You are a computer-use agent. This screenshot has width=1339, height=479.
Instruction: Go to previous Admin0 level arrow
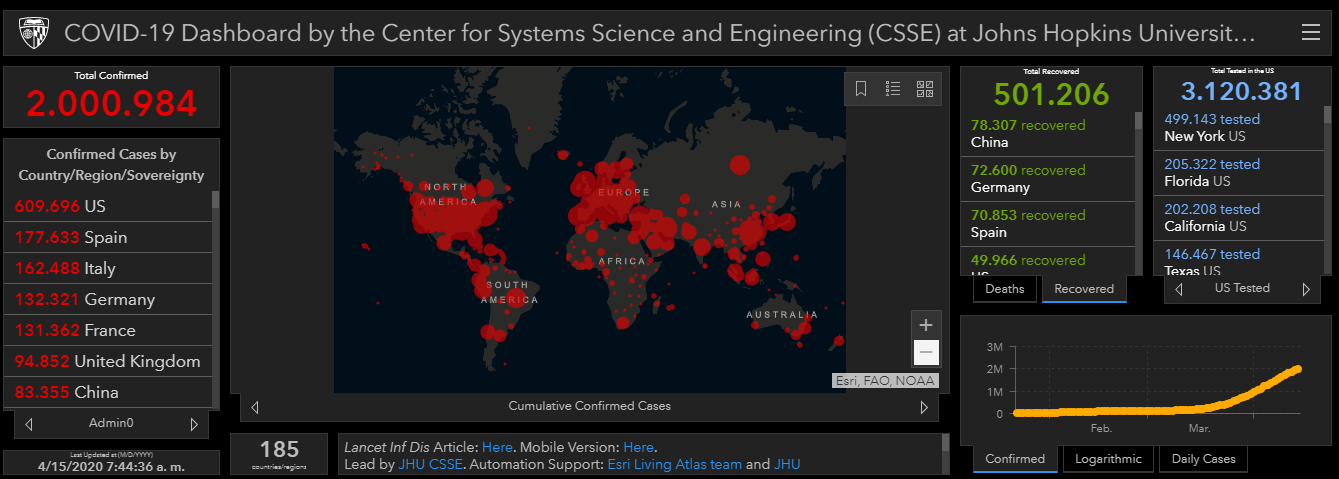pyautogui.click(x=29, y=424)
